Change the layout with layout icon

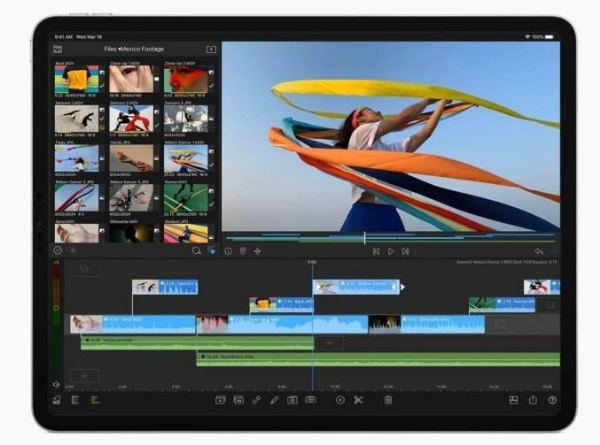[x=514, y=400]
